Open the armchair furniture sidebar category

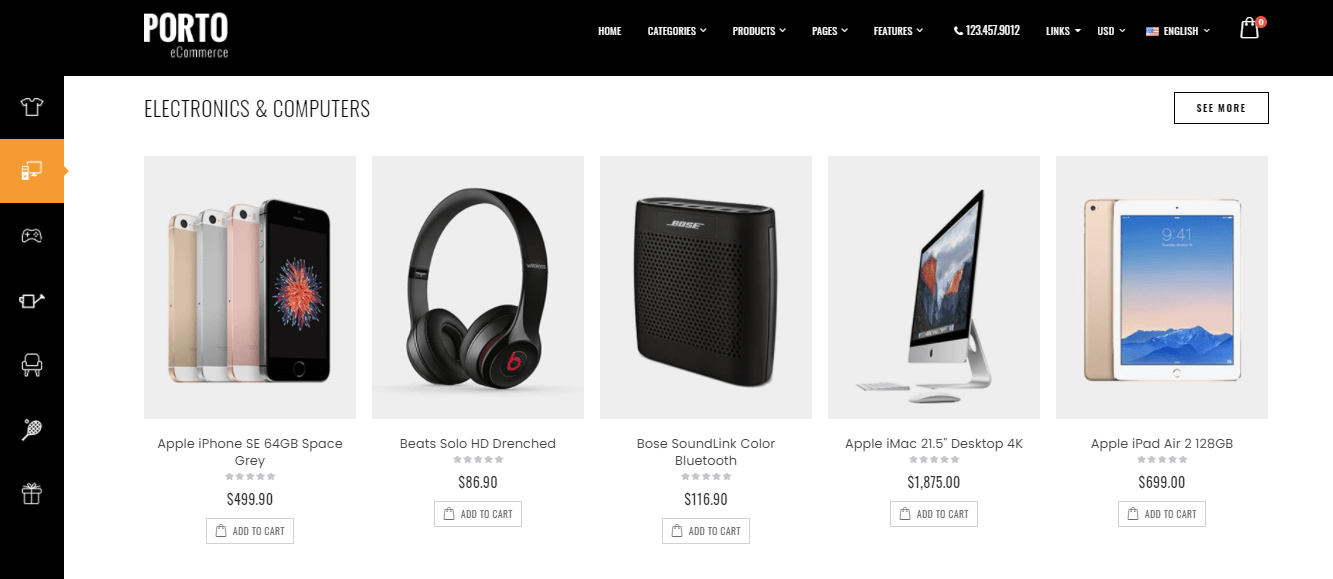[32, 364]
